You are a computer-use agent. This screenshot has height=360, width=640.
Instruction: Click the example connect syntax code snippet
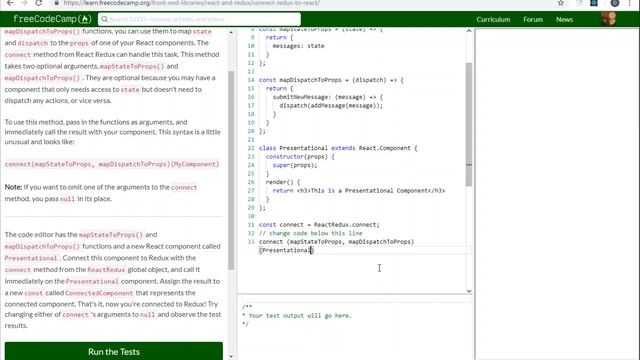pyautogui.click(x=112, y=164)
